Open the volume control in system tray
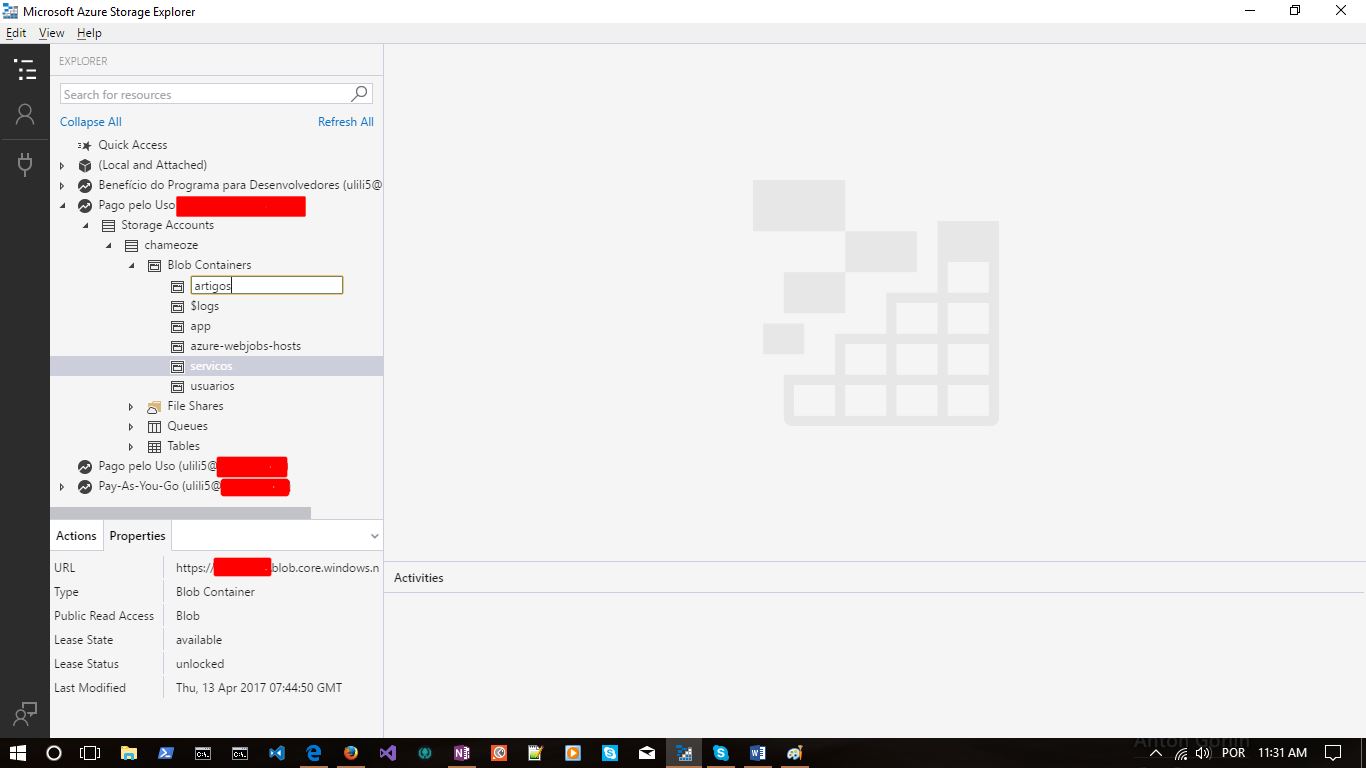The width and height of the screenshot is (1366, 768). click(1203, 753)
